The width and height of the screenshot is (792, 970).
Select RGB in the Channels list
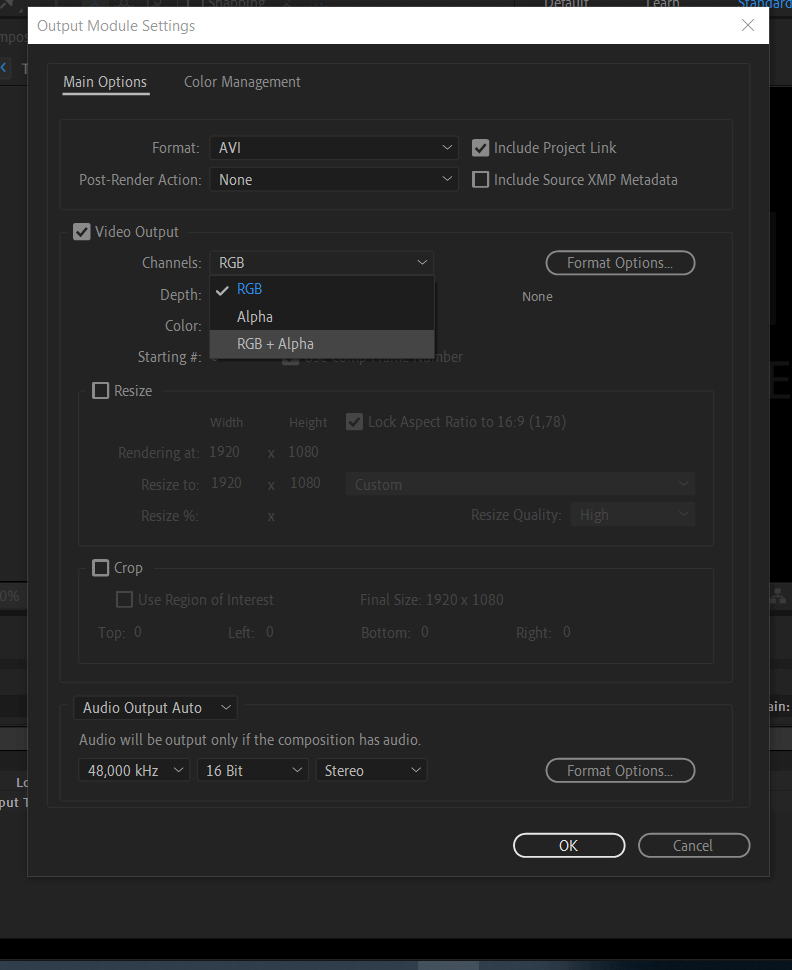322,289
